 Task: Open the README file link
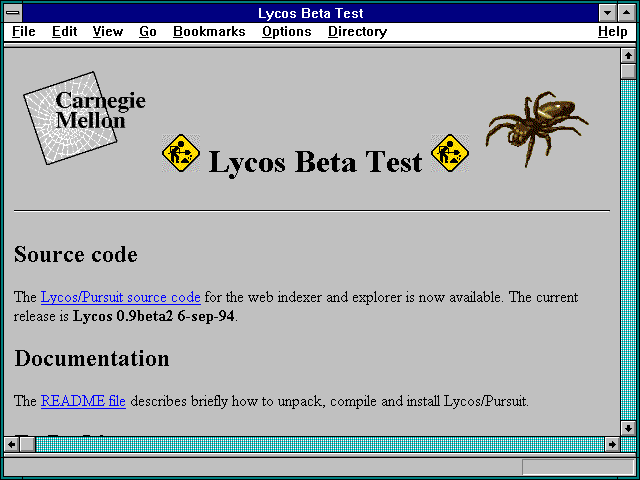[x=83, y=401]
